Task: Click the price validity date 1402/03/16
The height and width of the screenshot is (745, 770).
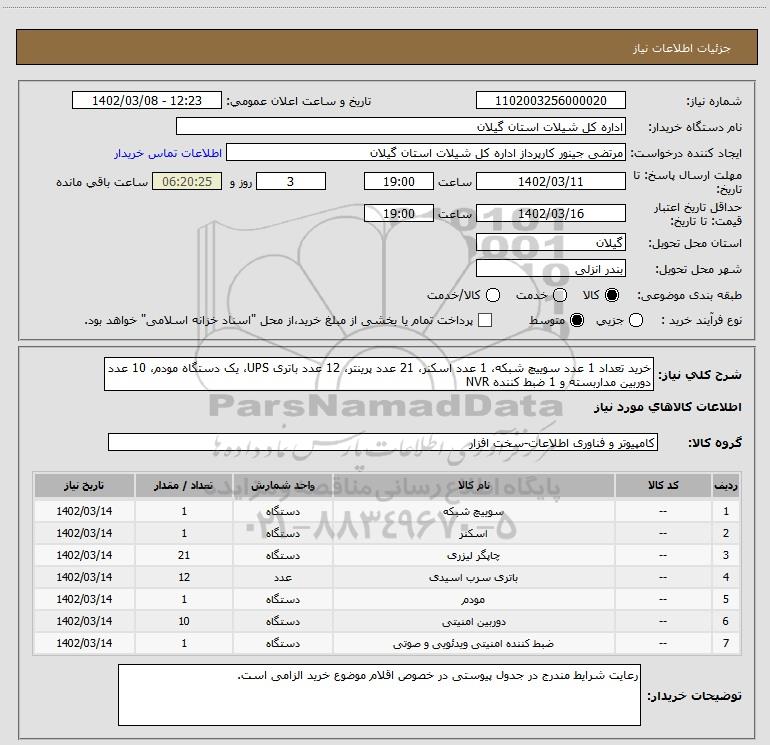Action: tap(550, 213)
